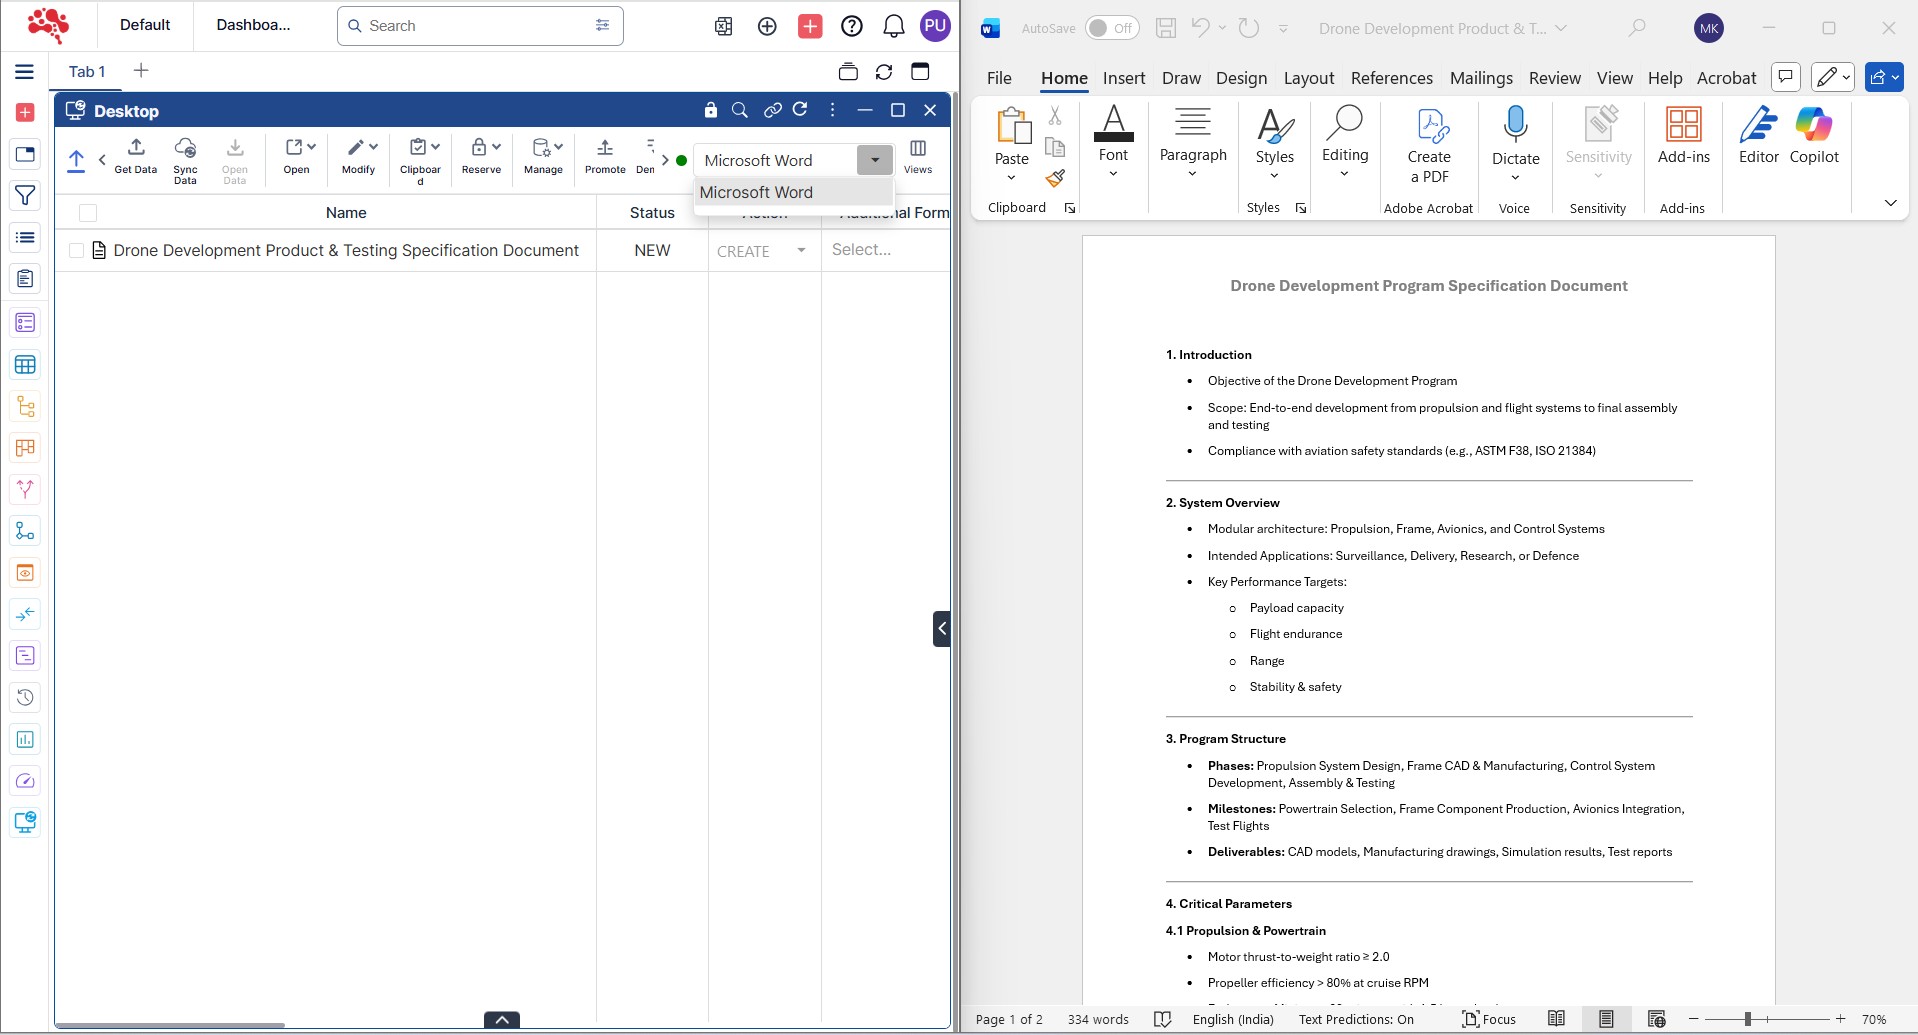Viewport: 1918px width, 1035px height.
Task: Switch to the References ribbon tab
Action: [1391, 78]
